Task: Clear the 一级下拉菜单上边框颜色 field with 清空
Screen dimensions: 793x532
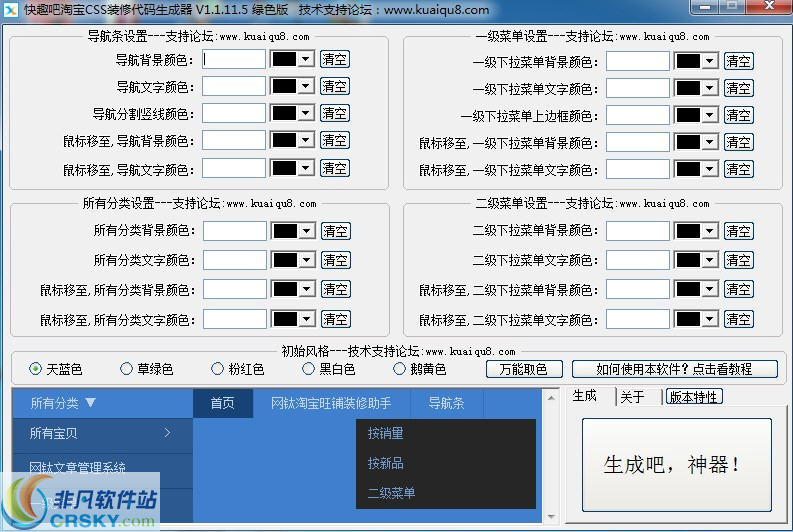Action: coord(738,115)
